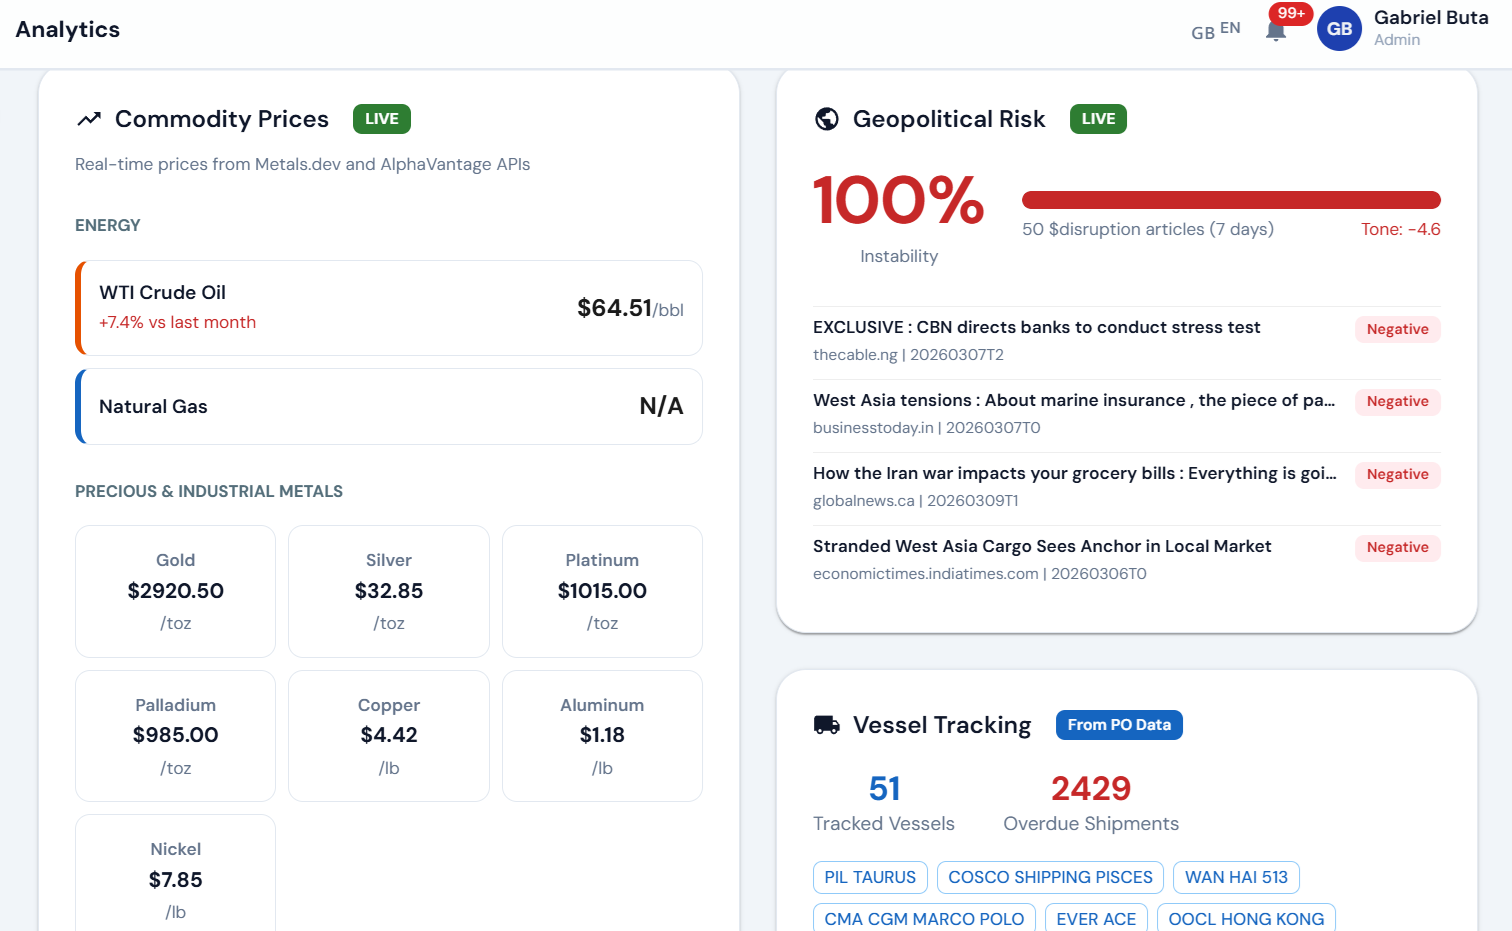Open Stranded West Asia Cargo article

pyautogui.click(x=1042, y=547)
